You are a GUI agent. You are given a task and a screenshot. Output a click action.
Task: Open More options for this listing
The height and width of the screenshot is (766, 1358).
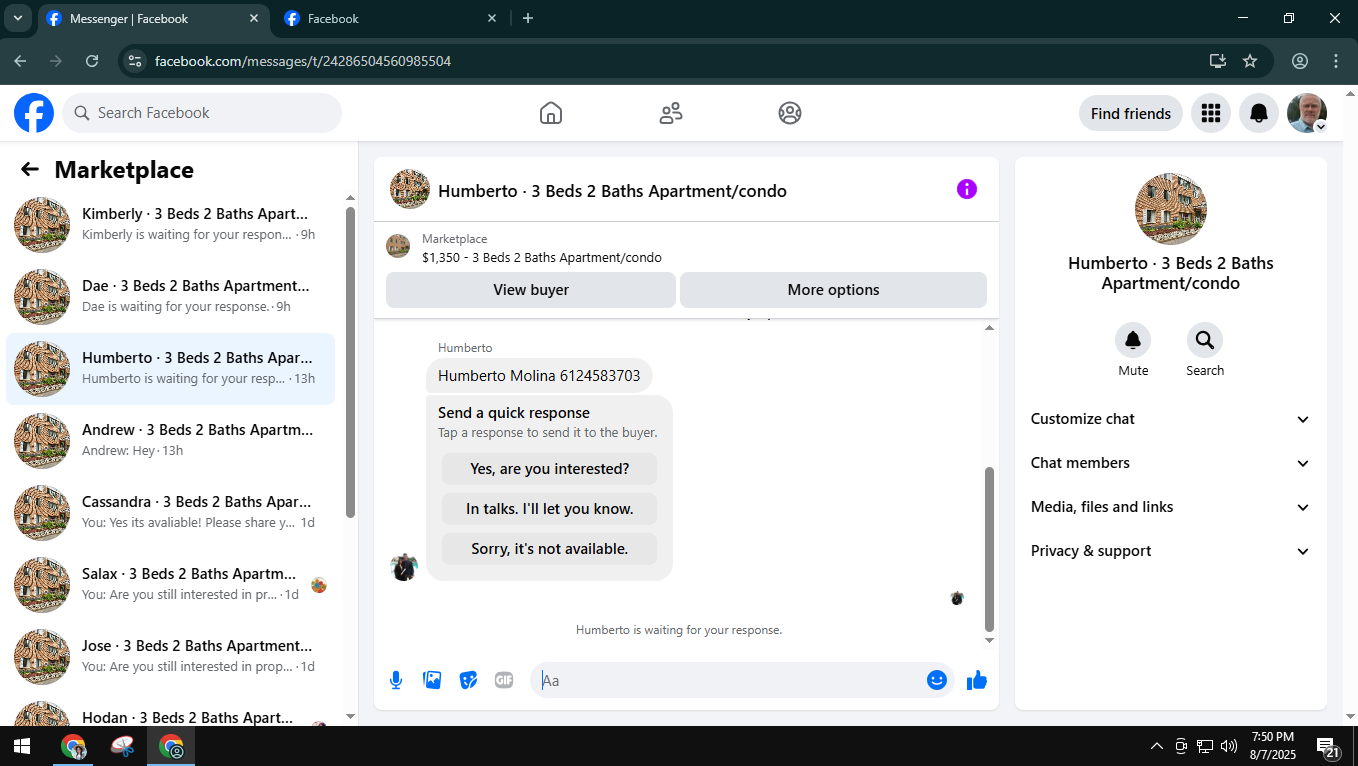pyautogui.click(x=833, y=290)
